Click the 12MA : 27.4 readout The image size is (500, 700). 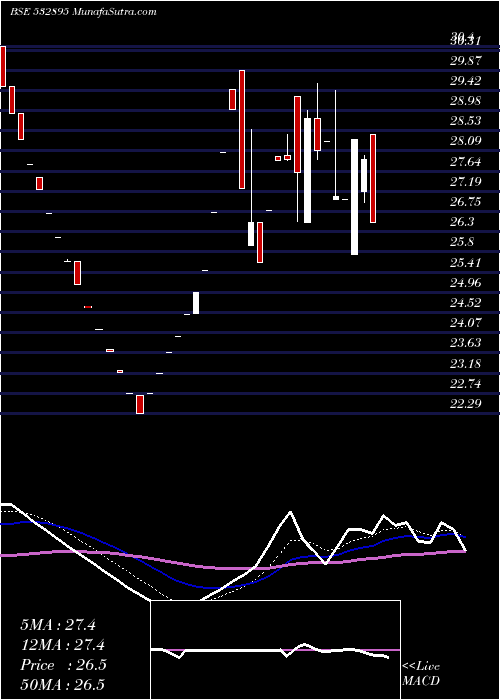(x=62, y=646)
